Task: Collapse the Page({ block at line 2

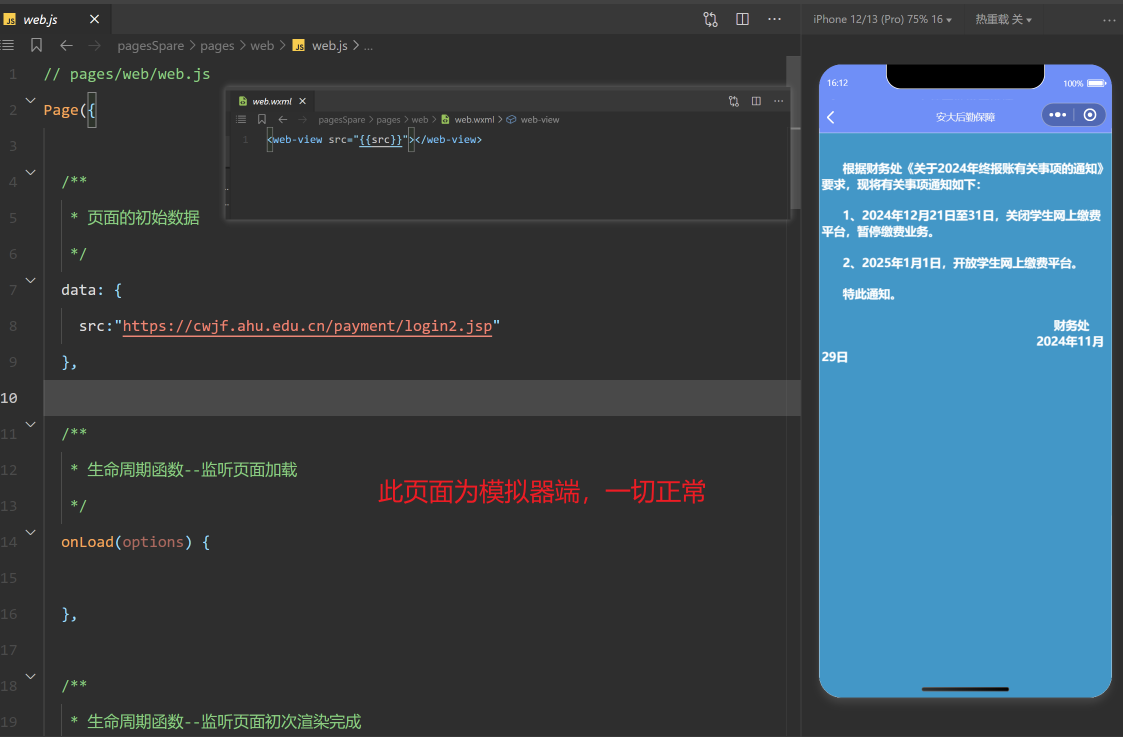Action: pyautogui.click(x=31, y=100)
